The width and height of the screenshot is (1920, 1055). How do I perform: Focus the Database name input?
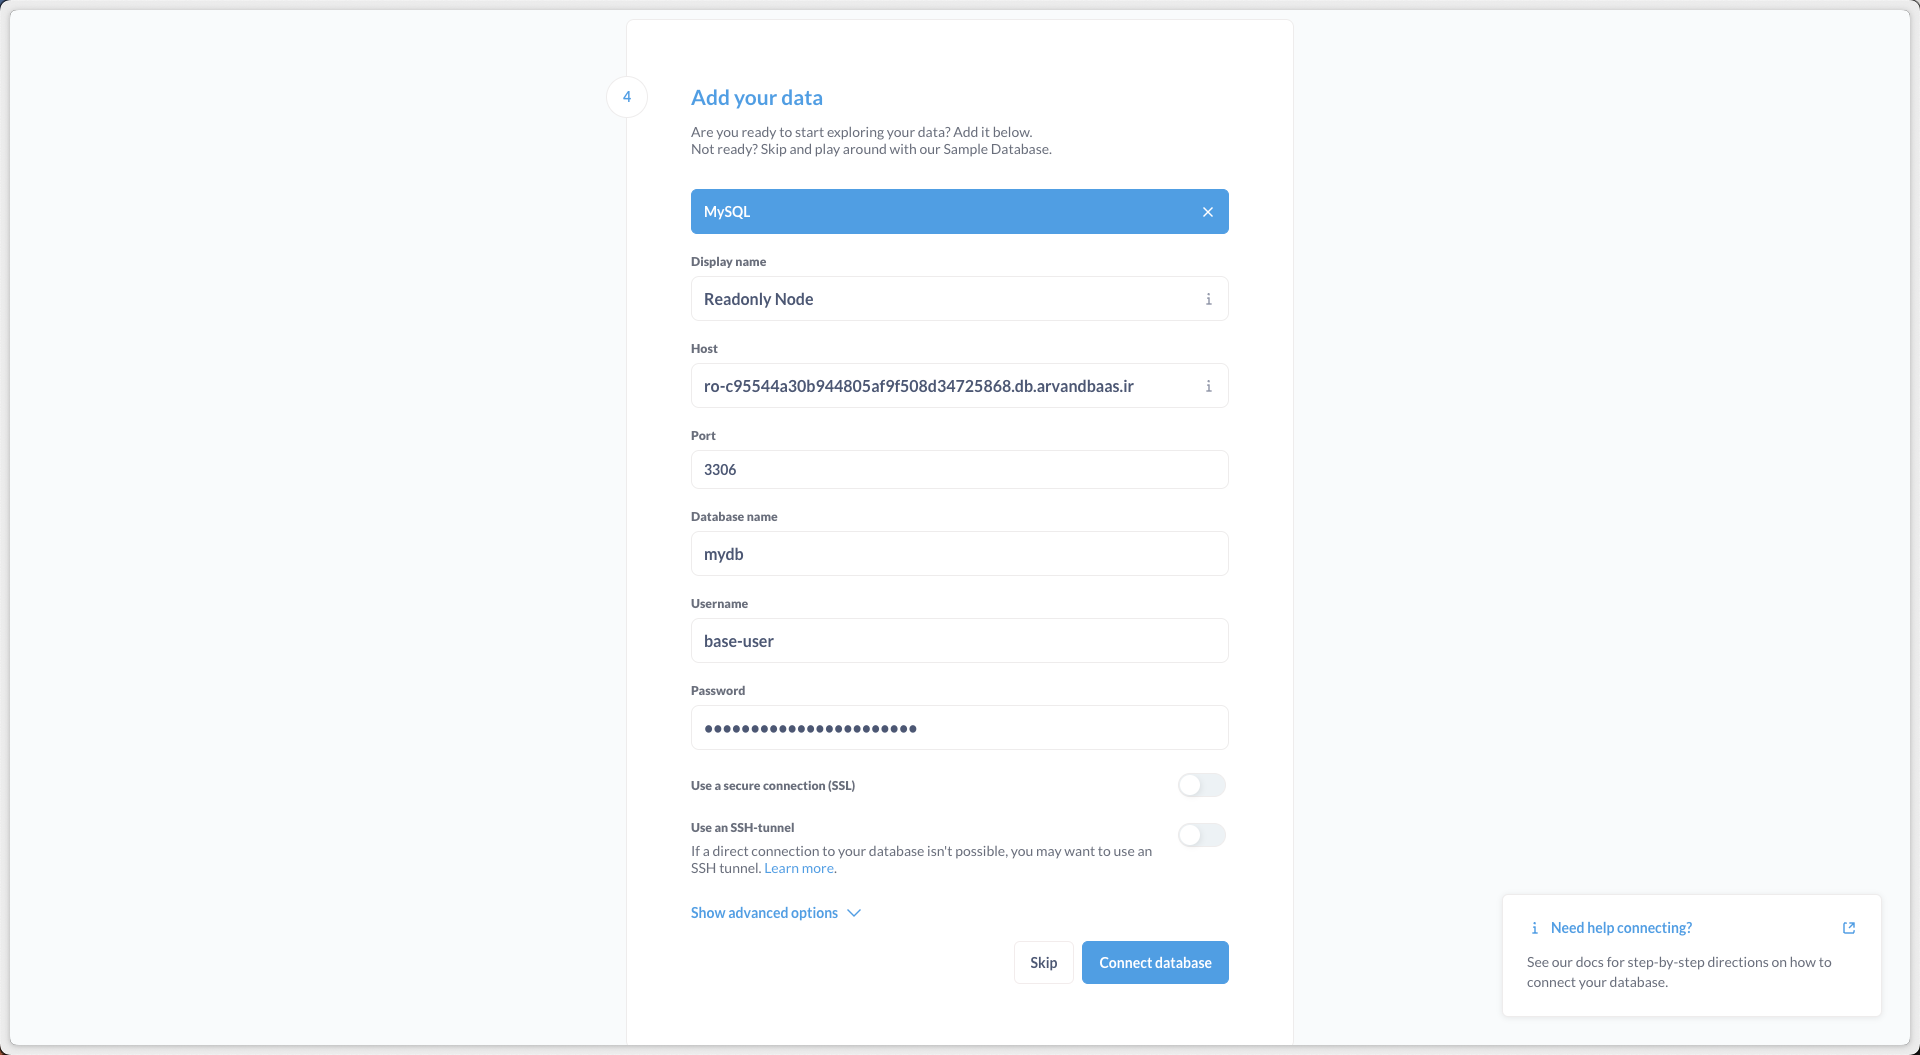[x=959, y=554]
